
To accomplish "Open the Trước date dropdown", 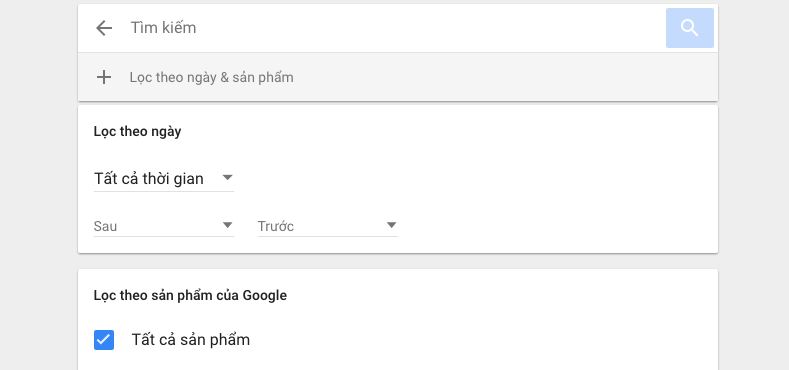I will [x=328, y=226].
